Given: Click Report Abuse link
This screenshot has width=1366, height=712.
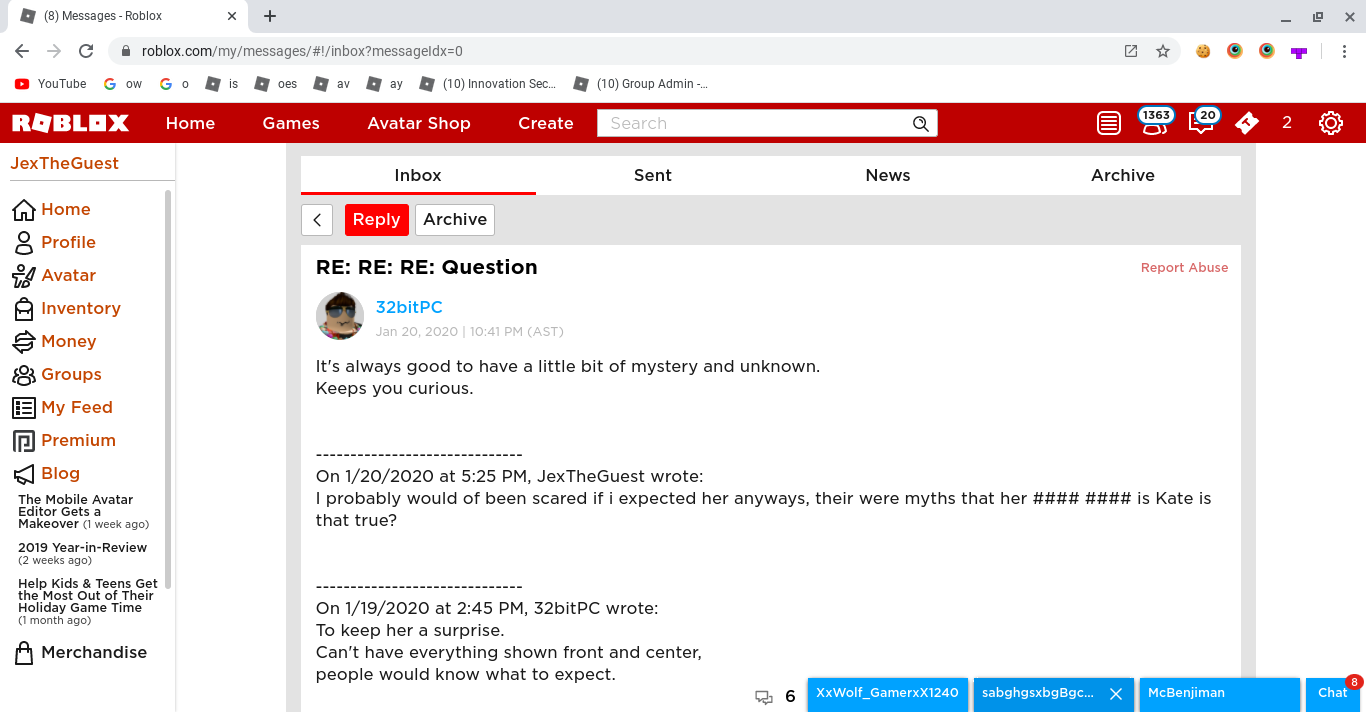Looking at the screenshot, I should tap(1184, 268).
